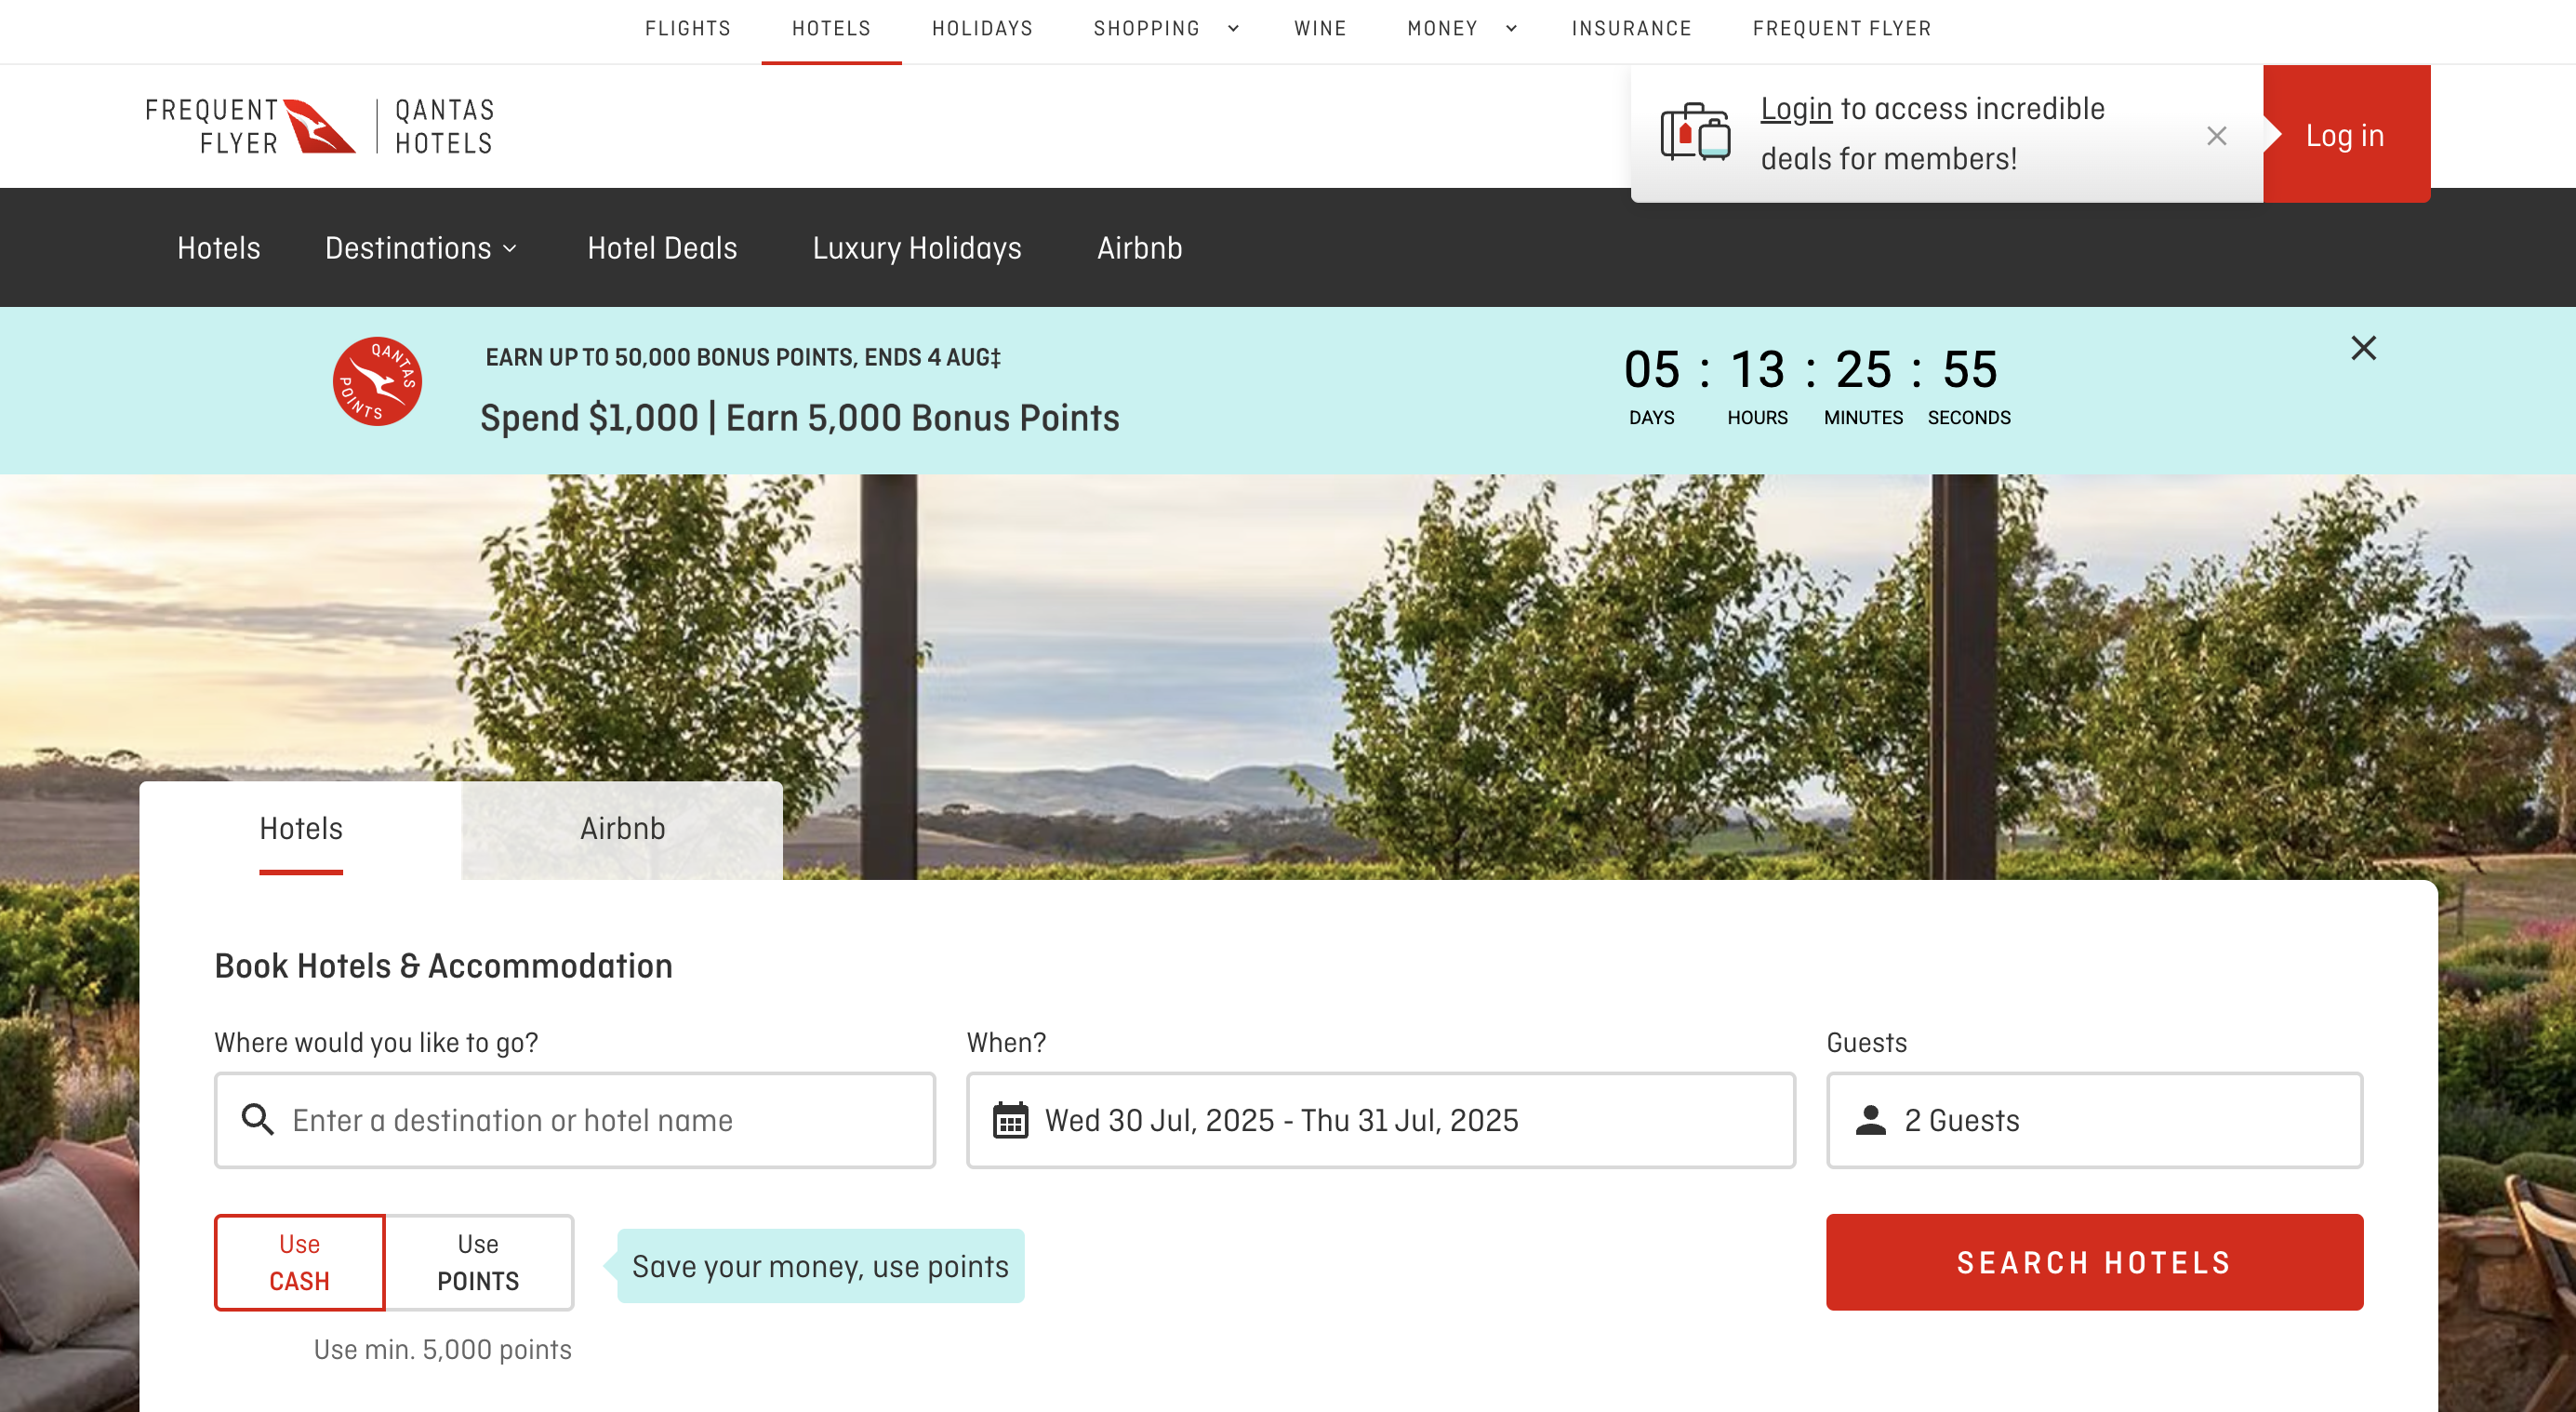This screenshot has width=2576, height=1412.
Task: Click the countdown timer days value 05
Action: [x=1652, y=370]
